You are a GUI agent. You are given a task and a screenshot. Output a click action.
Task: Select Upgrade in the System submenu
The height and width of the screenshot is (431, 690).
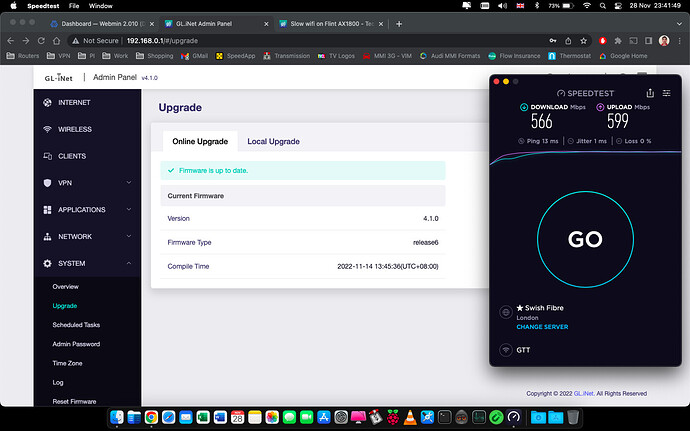pos(65,306)
